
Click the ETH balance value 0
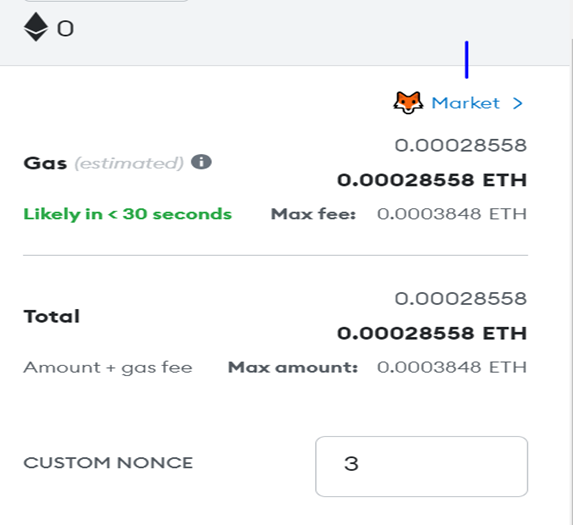65,28
